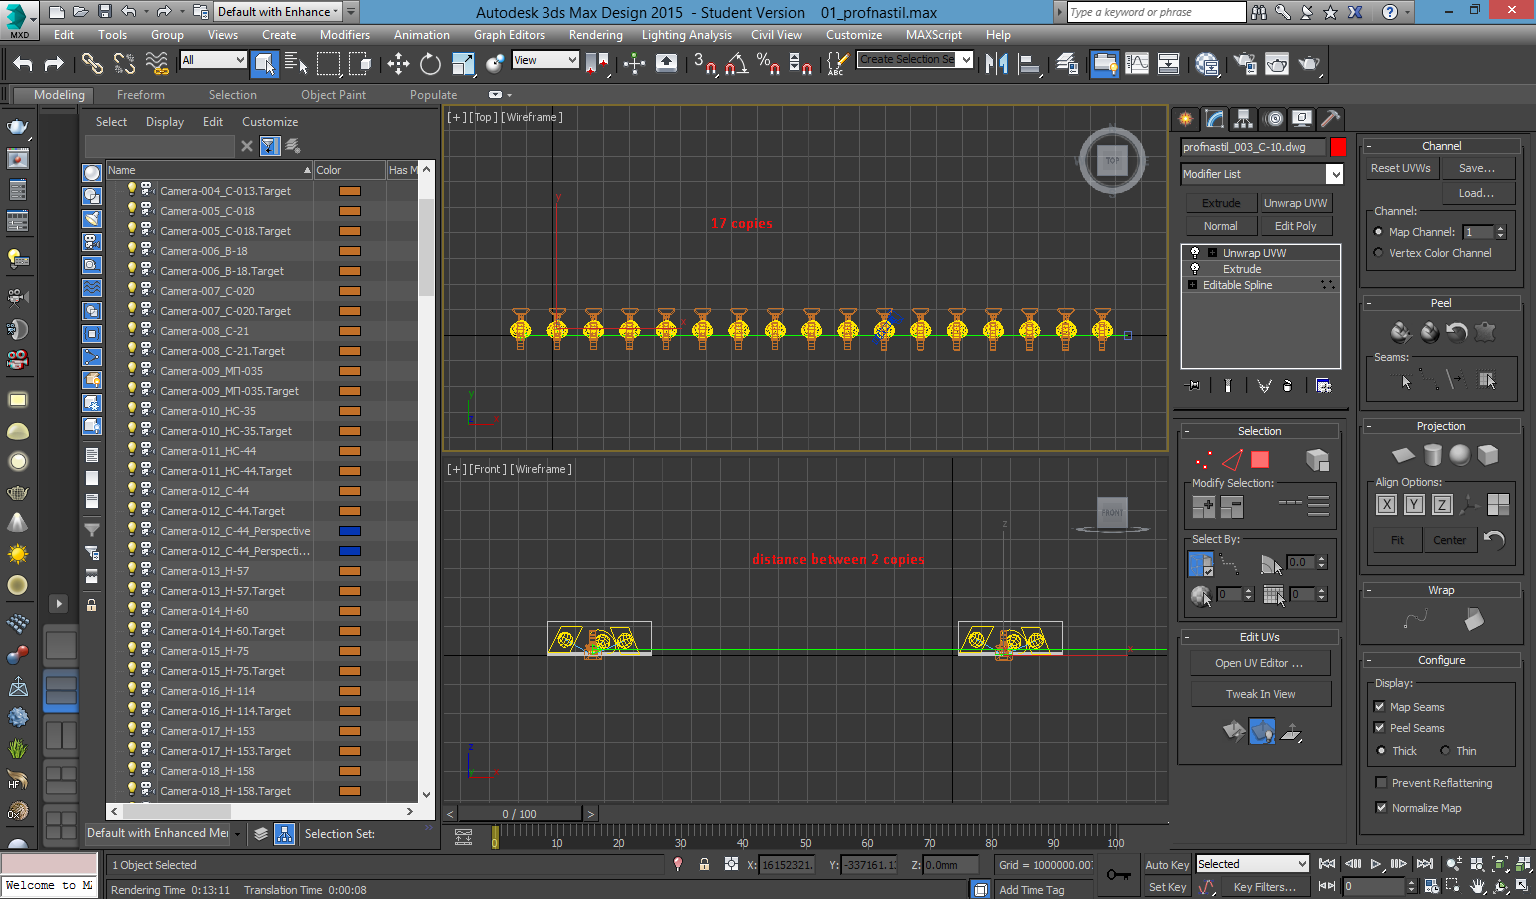Activate the Polygon sub-object selection mode
The width and height of the screenshot is (1536, 899).
tap(1260, 460)
